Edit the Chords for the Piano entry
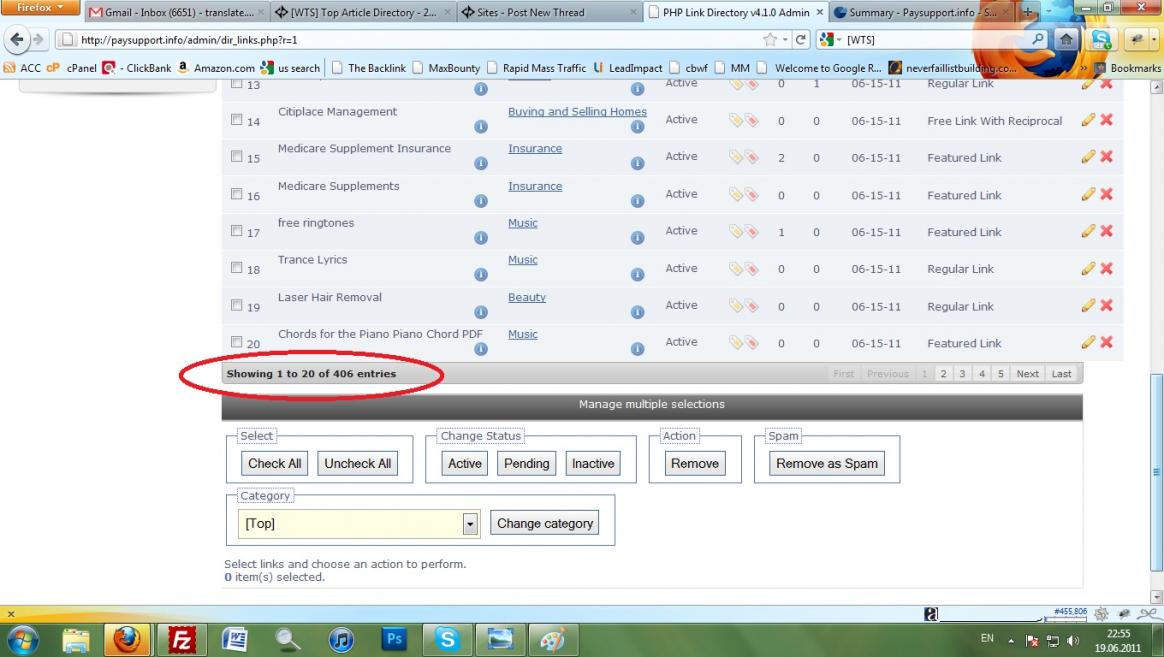This screenshot has width=1164, height=657. coord(1088,342)
